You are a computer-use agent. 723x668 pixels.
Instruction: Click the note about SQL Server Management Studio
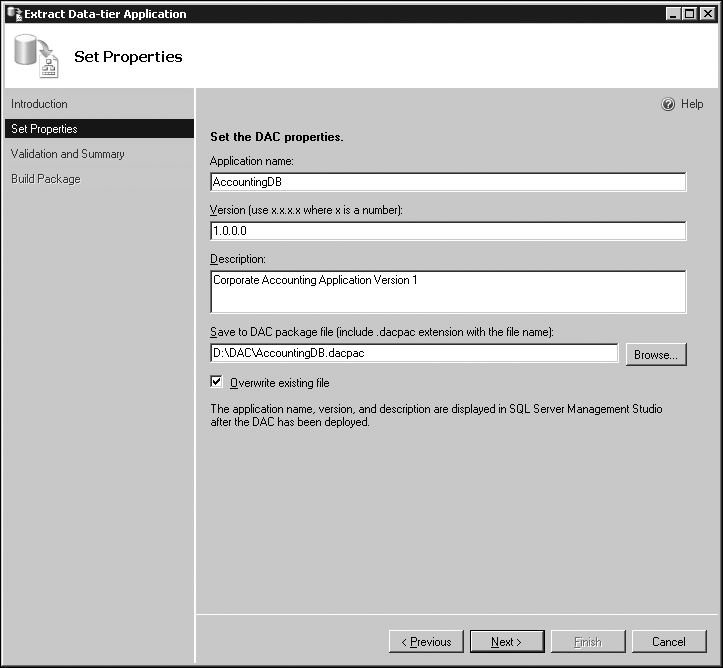click(x=436, y=415)
